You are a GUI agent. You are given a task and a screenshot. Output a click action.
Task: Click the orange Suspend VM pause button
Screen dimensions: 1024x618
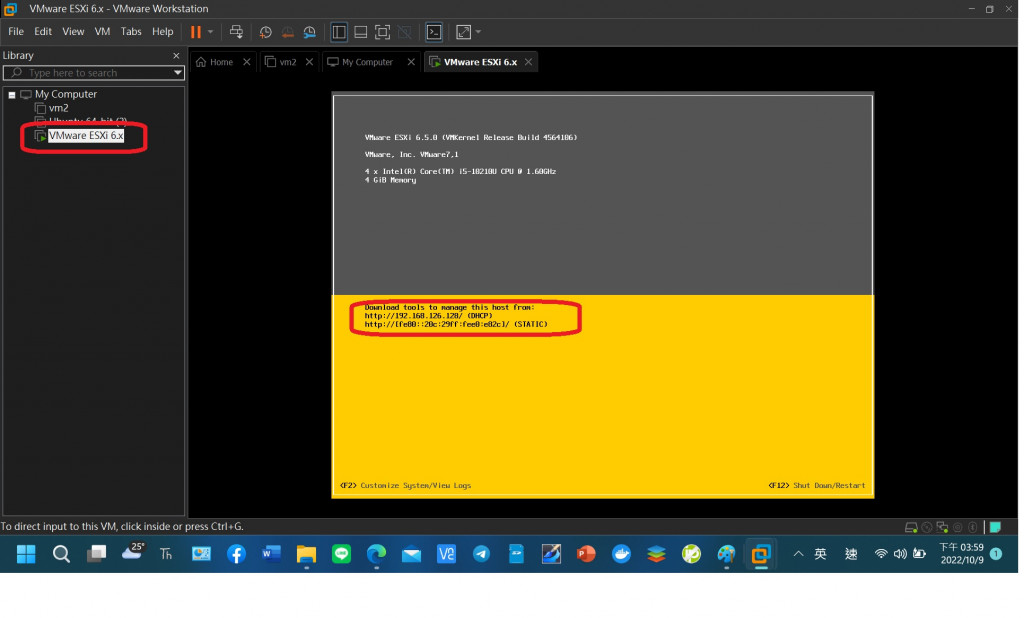coord(195,32)
